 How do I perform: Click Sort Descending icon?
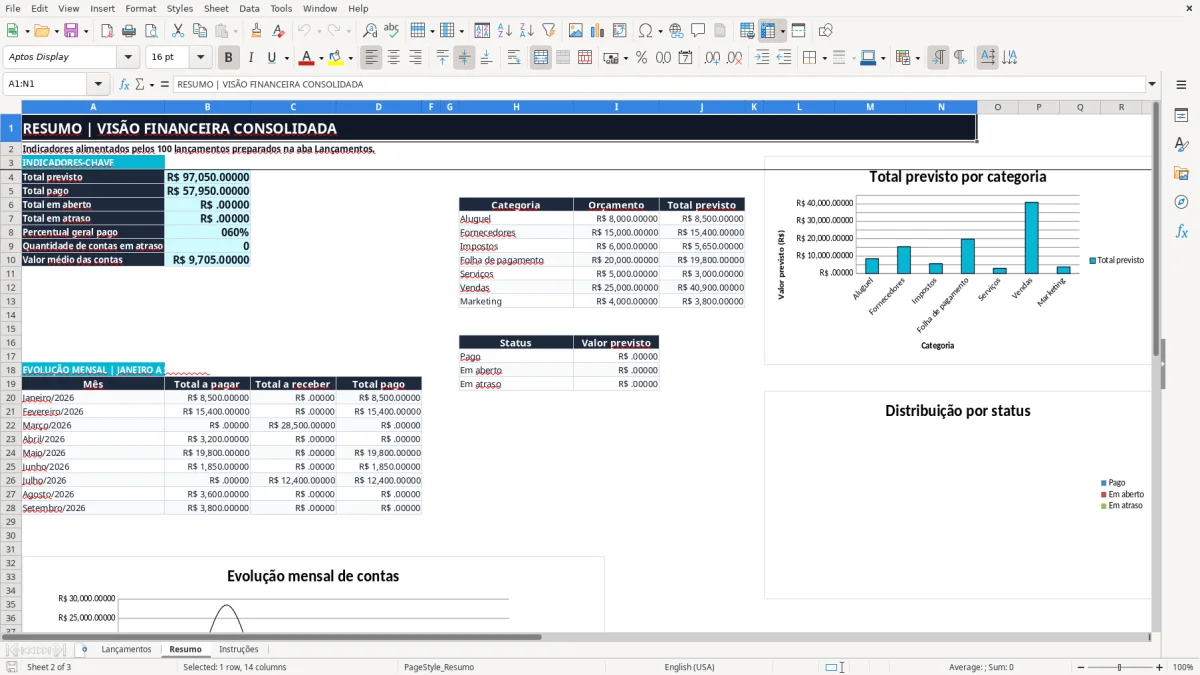[527, 31]
